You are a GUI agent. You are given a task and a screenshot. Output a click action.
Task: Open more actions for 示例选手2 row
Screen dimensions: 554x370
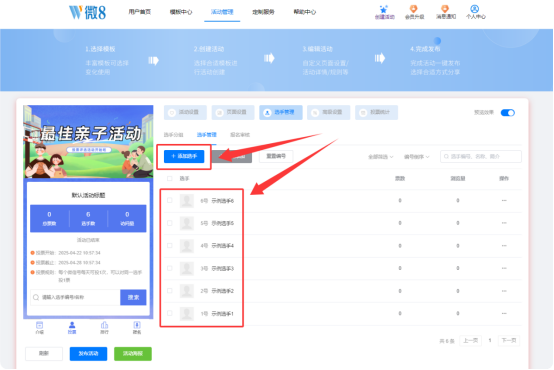pyautogui.click(x=504, y=291)
